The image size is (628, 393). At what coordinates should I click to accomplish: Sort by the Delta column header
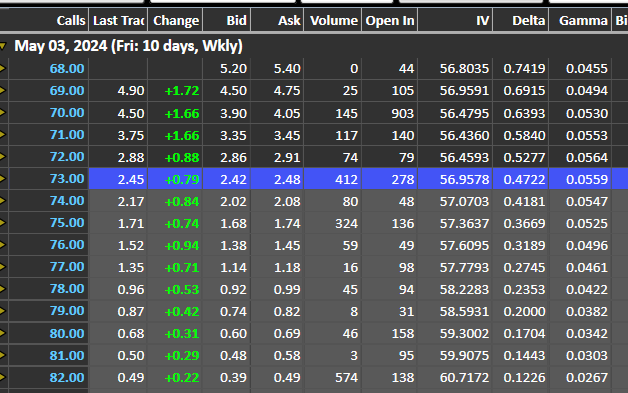pyautogui.click(x=521, y=20)
